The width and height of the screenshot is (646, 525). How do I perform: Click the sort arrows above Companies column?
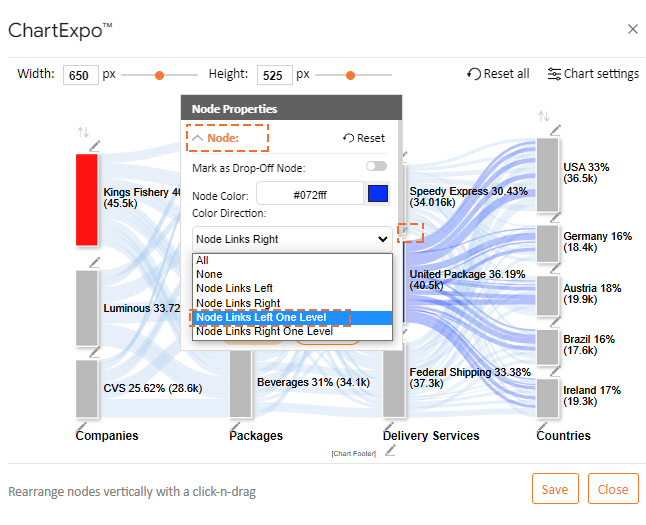[83, 132]
